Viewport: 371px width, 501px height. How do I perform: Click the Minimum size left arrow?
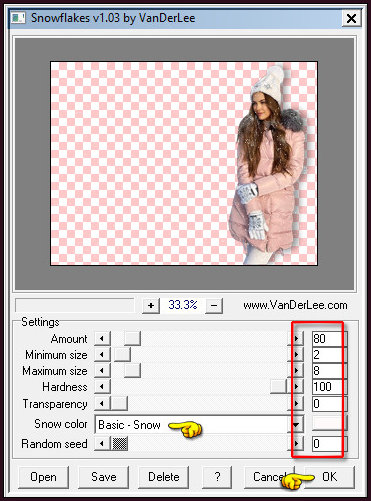pos(102,354)
